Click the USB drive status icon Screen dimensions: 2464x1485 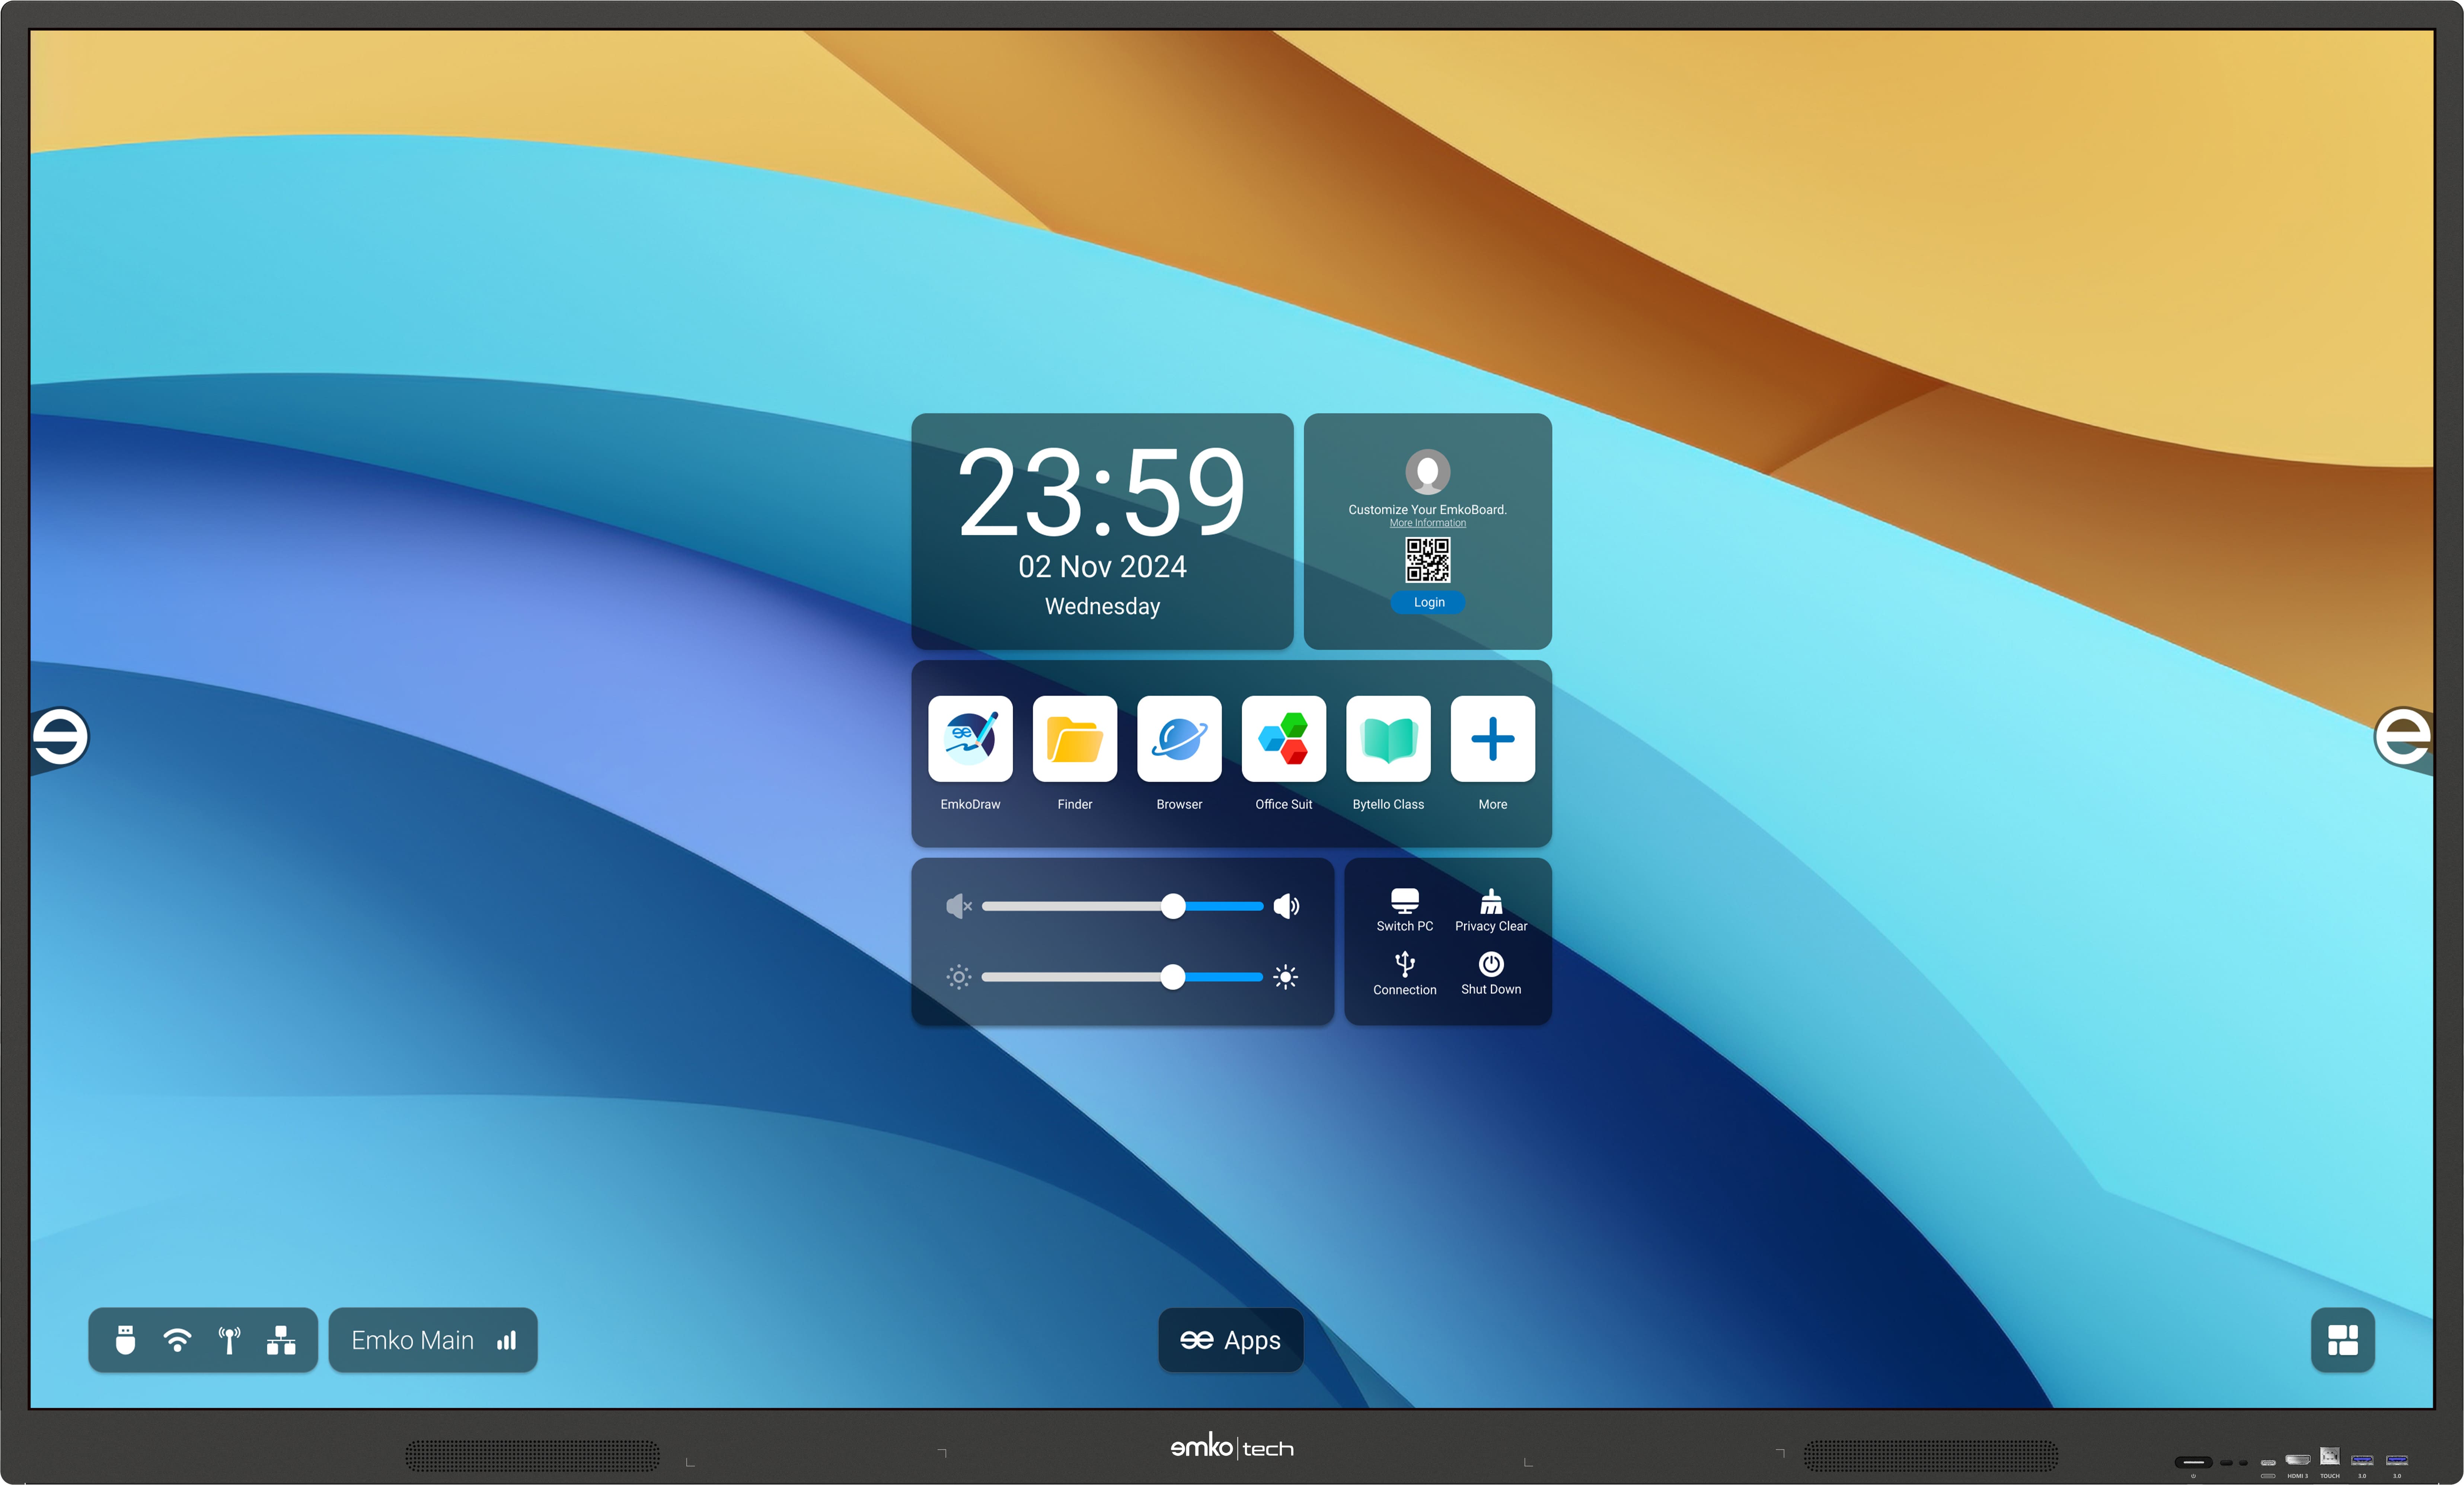pyautogui.click(x=125, y=1340)
